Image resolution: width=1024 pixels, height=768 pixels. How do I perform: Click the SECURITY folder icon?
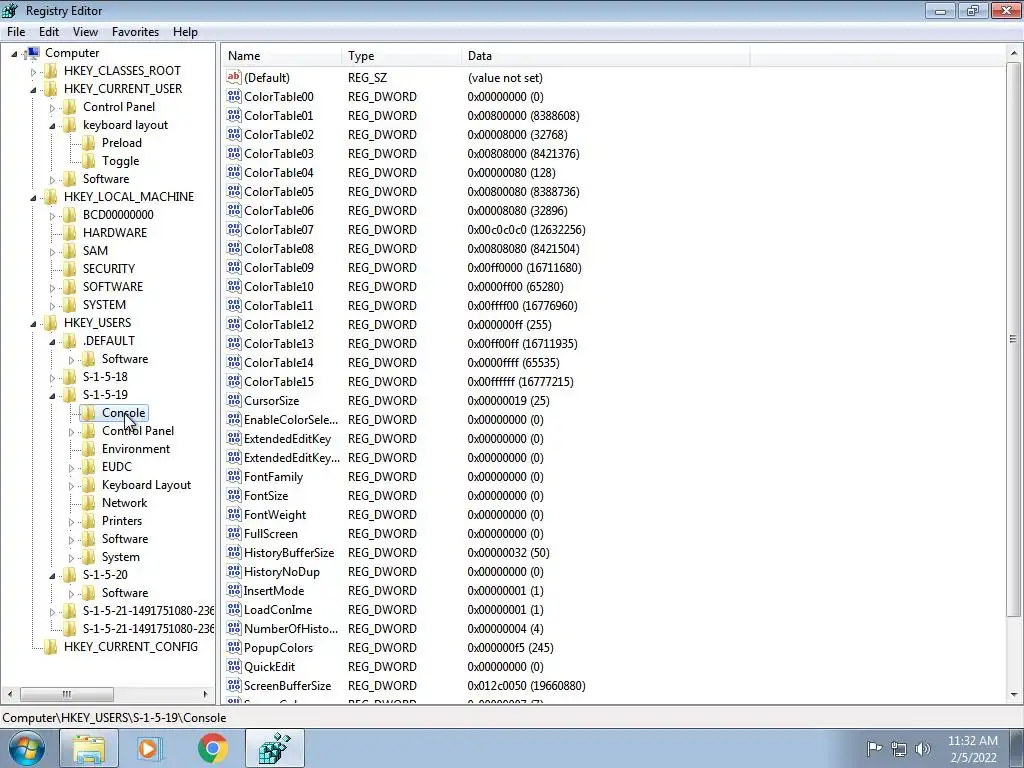tap(69, 268)
